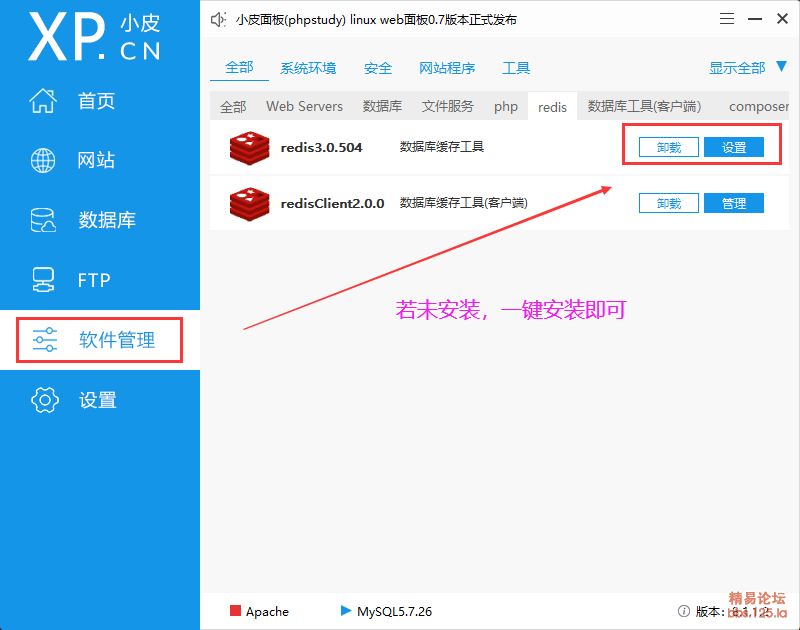This screenshot has height=630, width=800.
Task: Select the 全部 sub-category tab
Action: [x=233, y=107]
